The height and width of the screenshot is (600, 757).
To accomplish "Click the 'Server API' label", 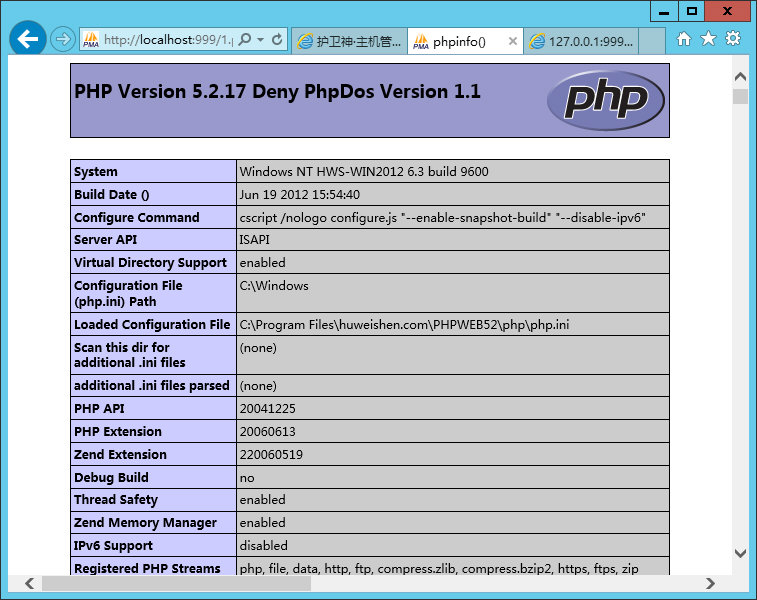I will 105,240.
